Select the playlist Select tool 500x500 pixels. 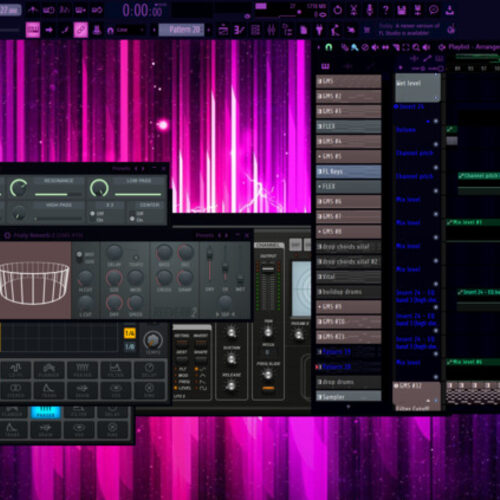[x=406, y=47]
